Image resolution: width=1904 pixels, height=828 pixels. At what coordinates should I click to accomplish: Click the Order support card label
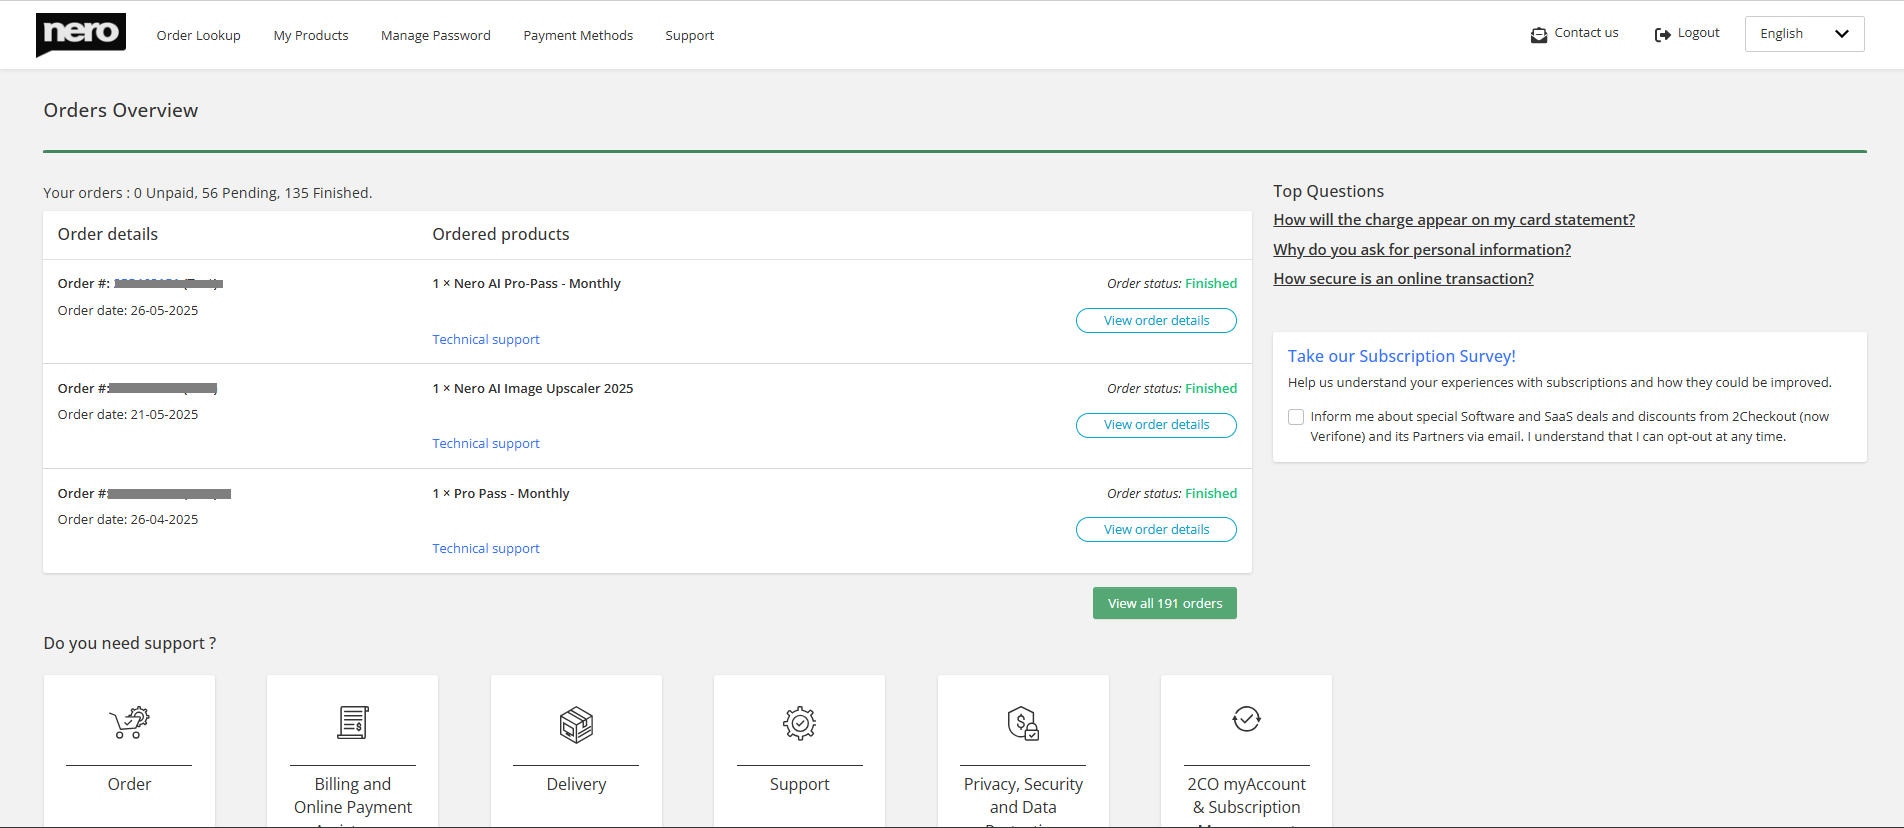(129, 784)
